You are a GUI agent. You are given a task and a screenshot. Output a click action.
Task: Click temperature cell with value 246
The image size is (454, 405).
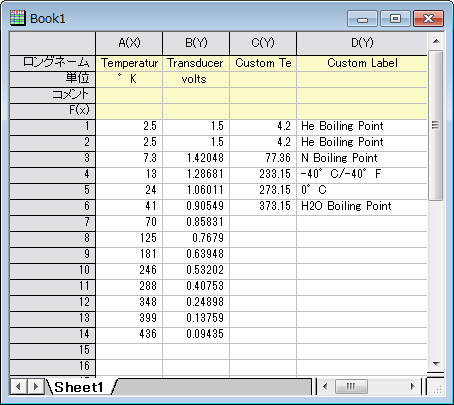[129, 271]
